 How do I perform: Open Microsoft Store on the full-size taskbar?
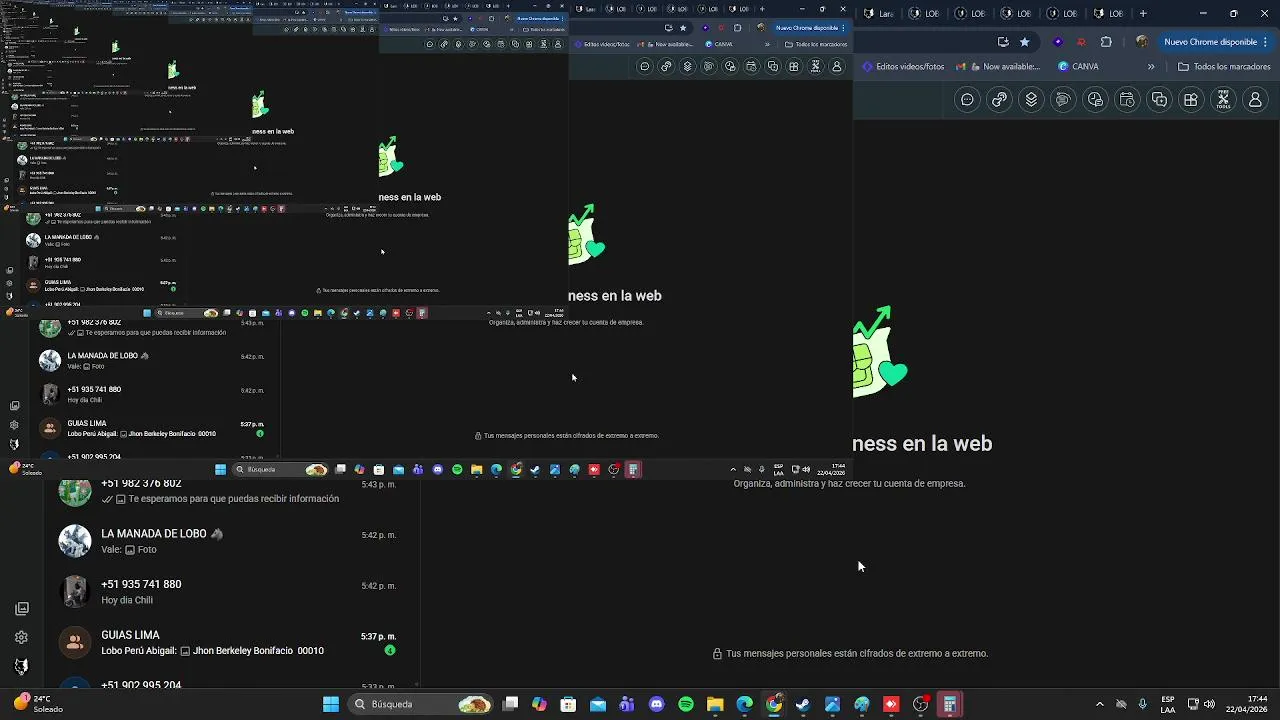point(568,704)
